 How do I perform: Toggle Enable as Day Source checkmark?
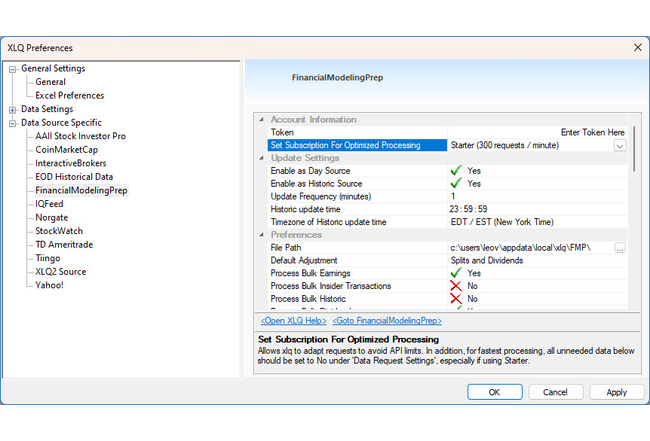pos(456,170)
